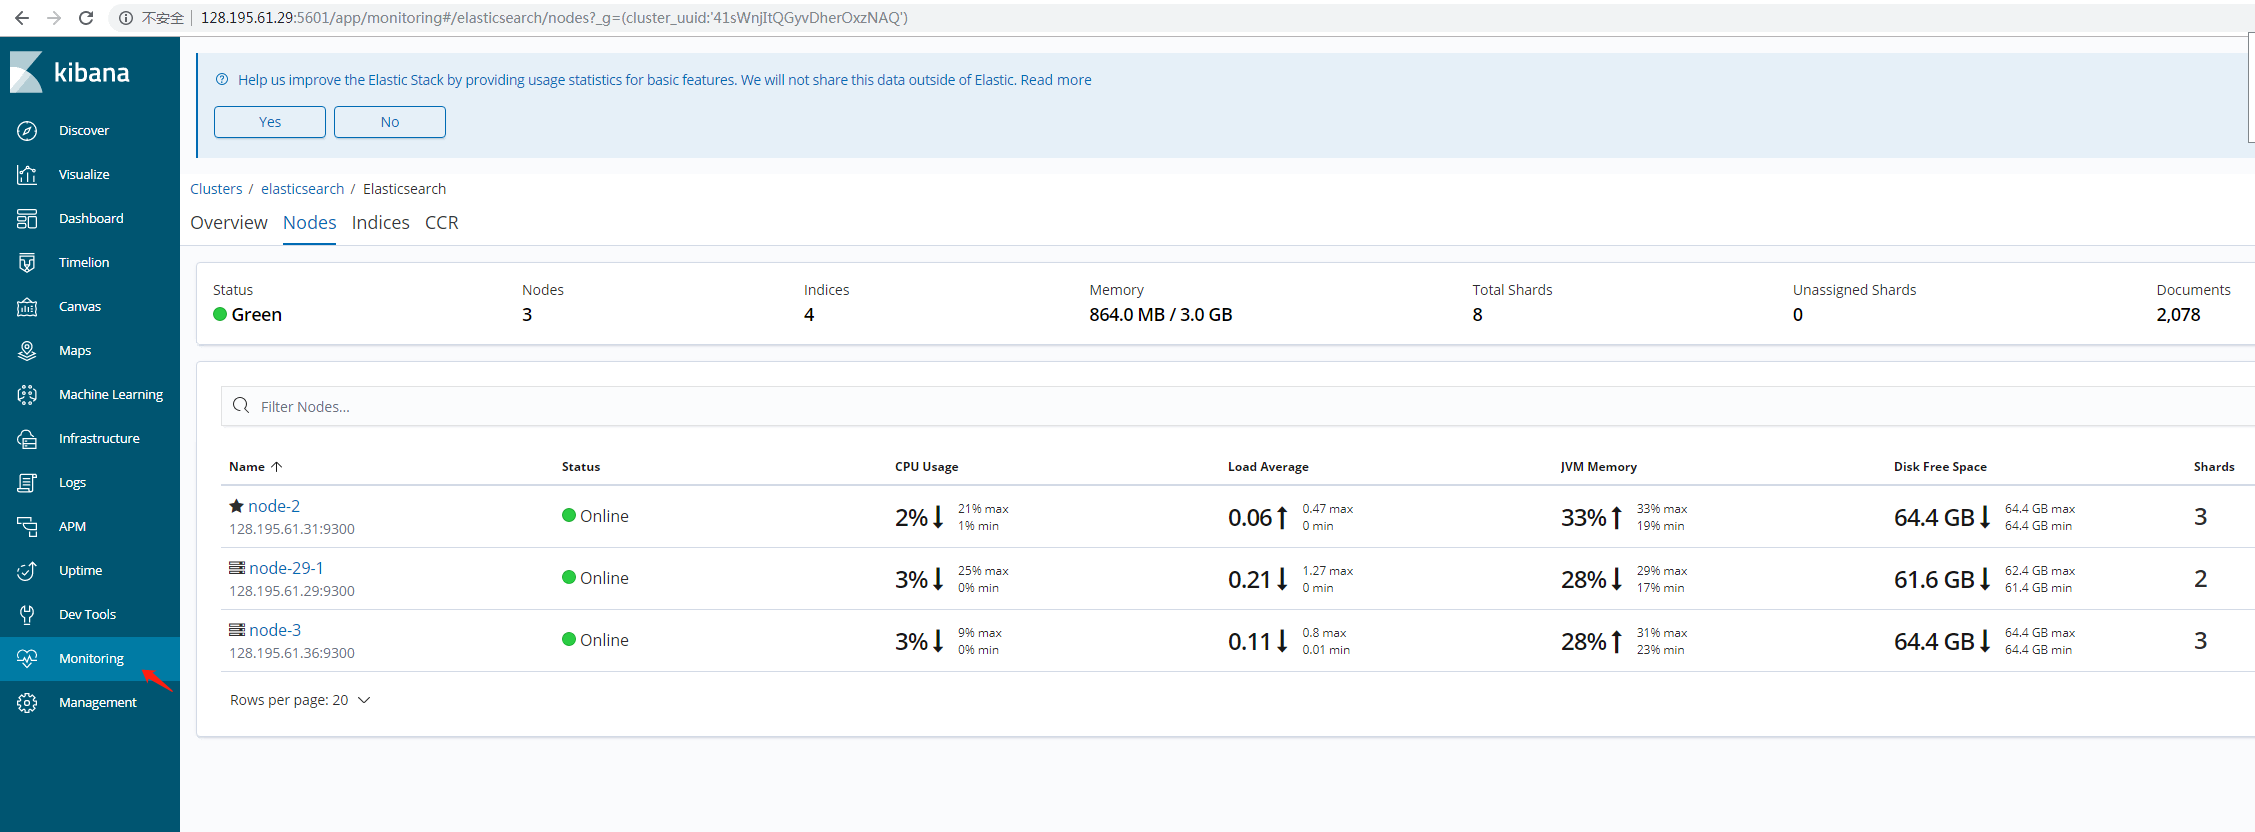Image resolution: width=2255 pixels, height=832 pixels.
Task: Select Dashboard label in sidebar
Action: click(x=91, y=219)
